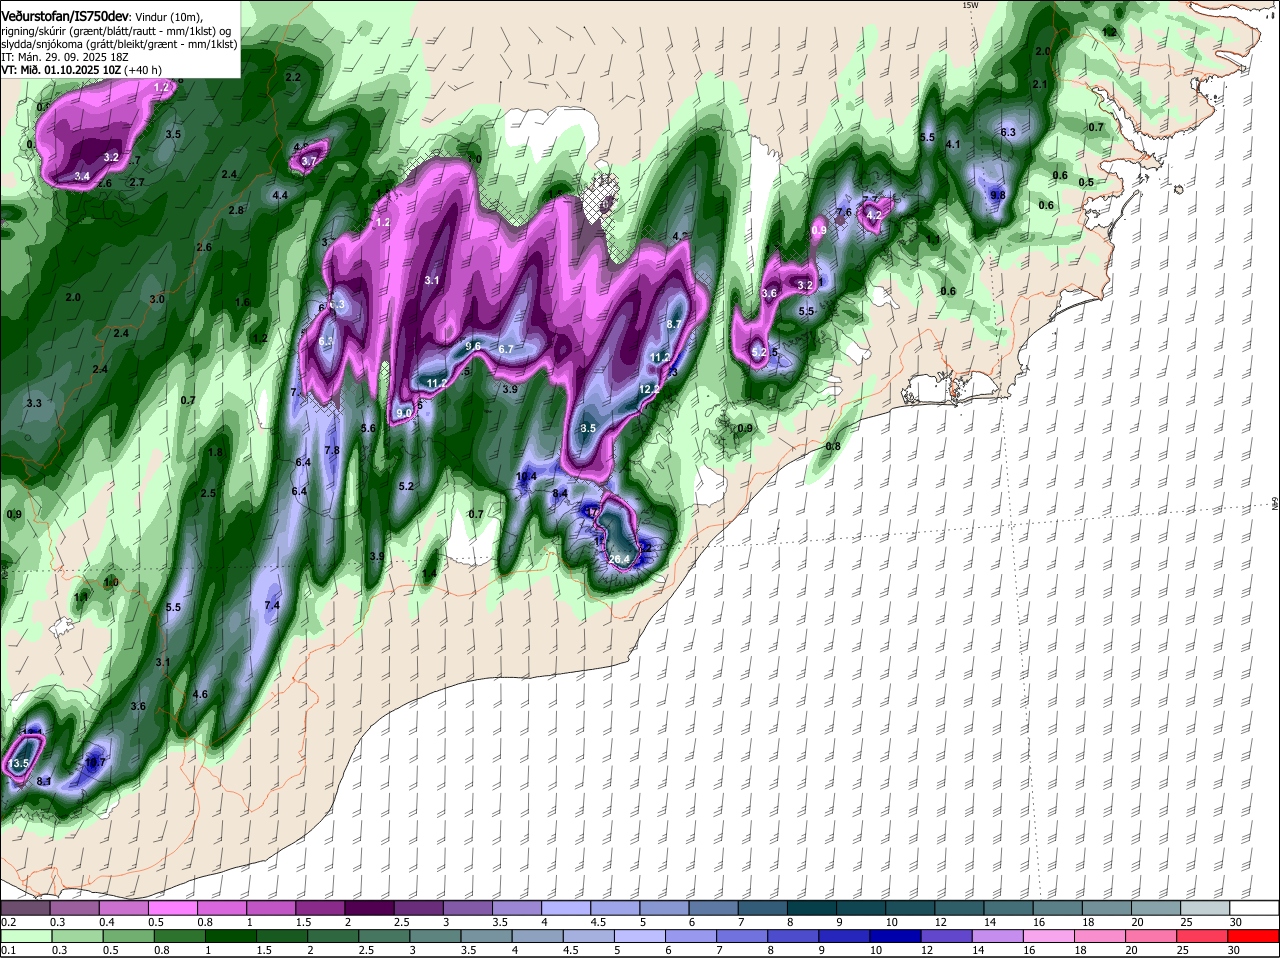Click the 2.8 precipitation value
Screen dimensions: 1280x958
236,210
